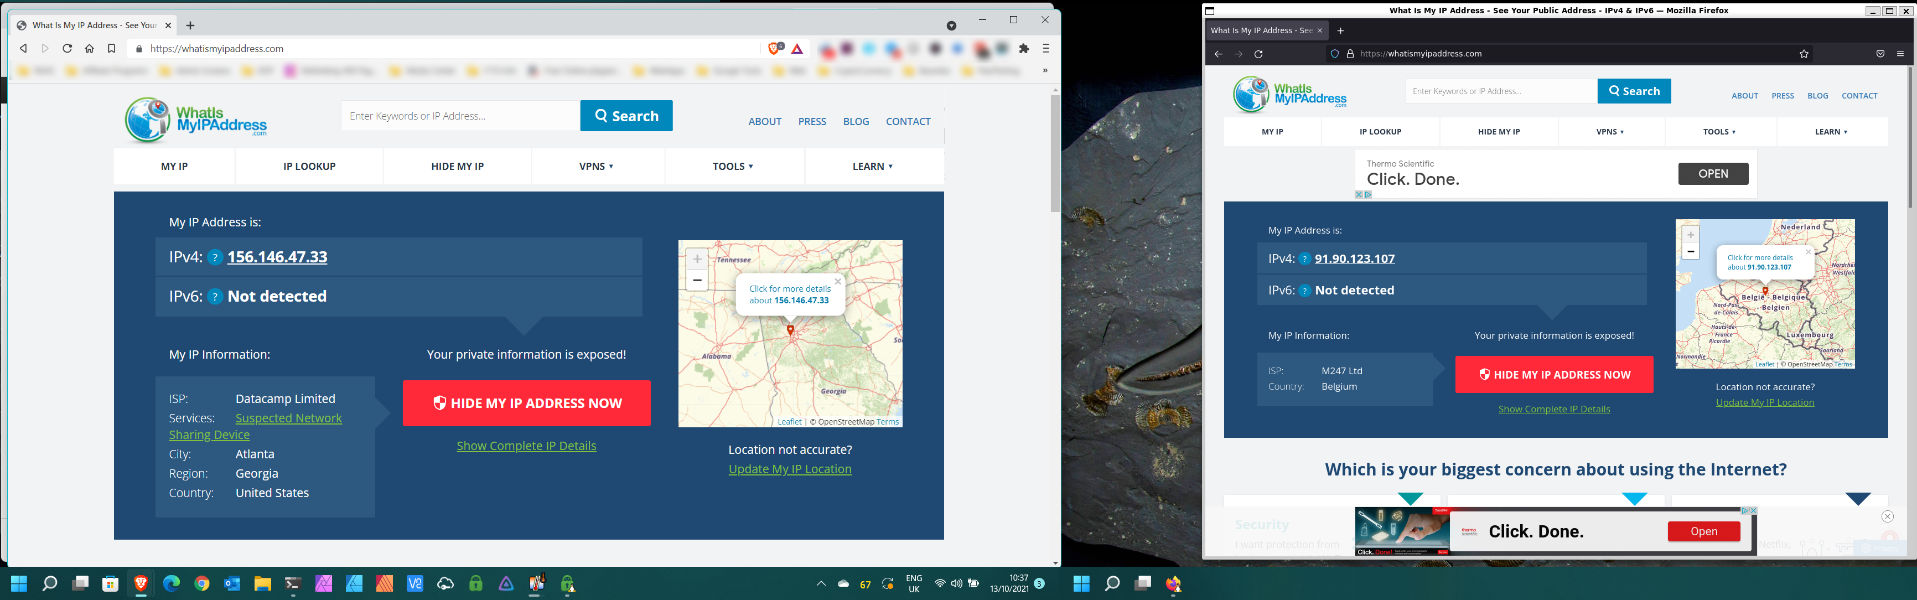Zoom in on the Firefox window's map

point(1691,235)
